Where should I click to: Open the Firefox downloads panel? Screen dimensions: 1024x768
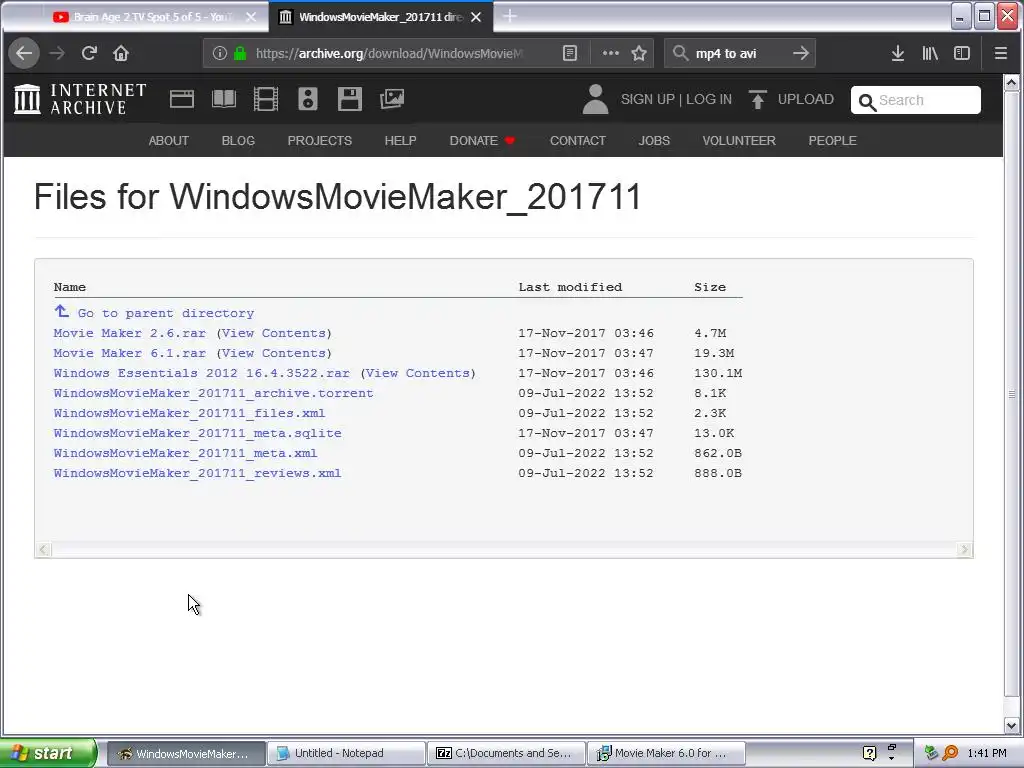pos(898,53)
